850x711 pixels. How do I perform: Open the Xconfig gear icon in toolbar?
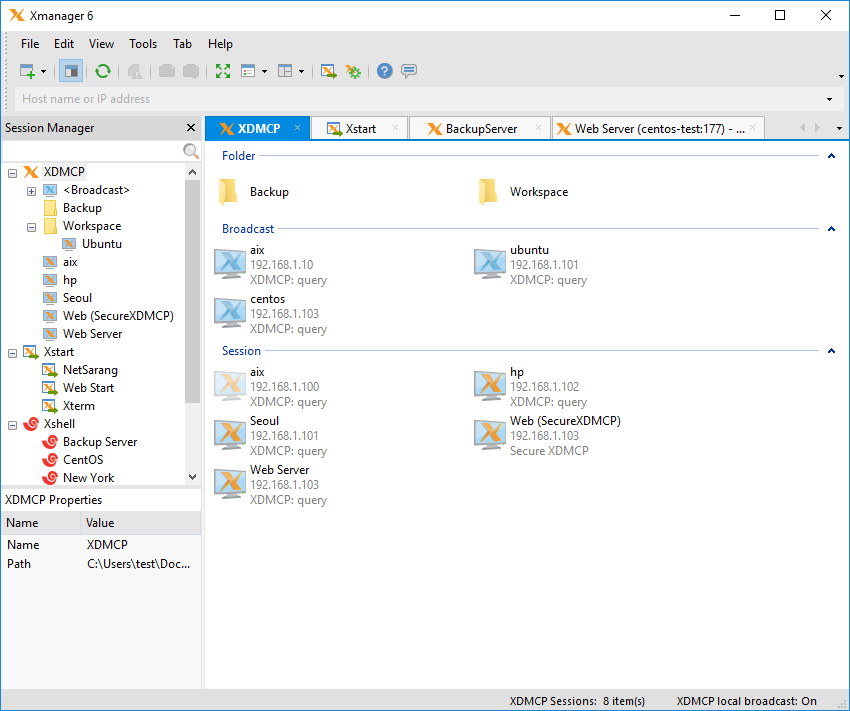pos(353,71)
